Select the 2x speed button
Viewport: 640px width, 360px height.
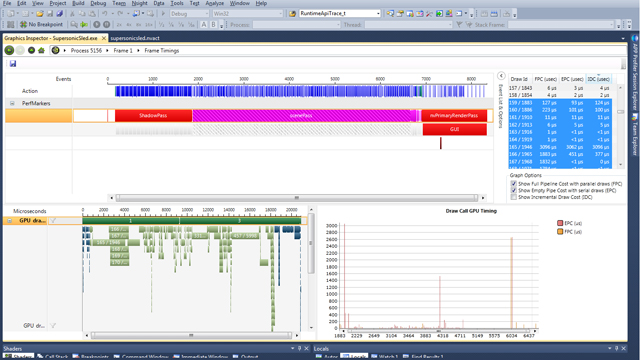pos(119,24)
